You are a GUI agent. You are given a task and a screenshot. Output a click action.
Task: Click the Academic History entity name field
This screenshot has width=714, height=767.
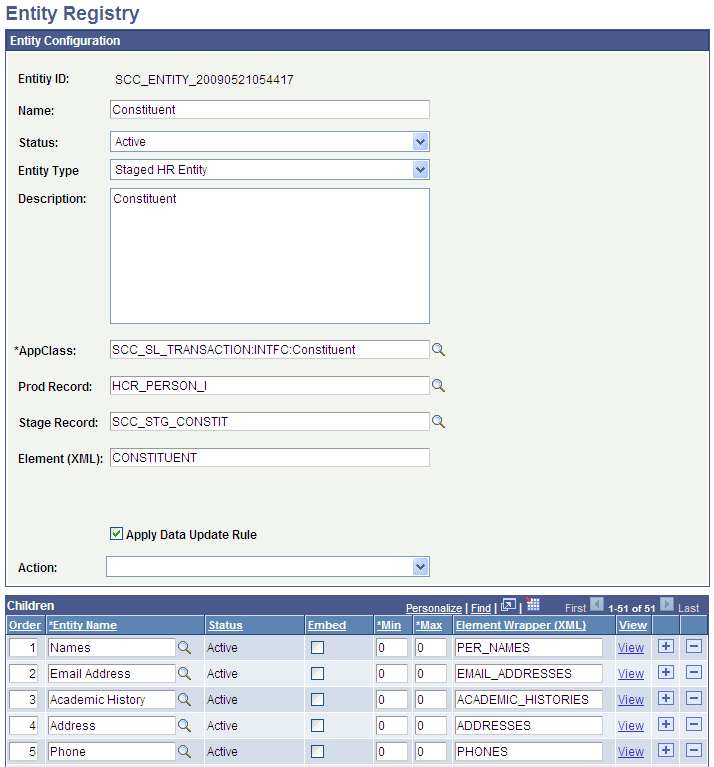(x=112, y=699)
